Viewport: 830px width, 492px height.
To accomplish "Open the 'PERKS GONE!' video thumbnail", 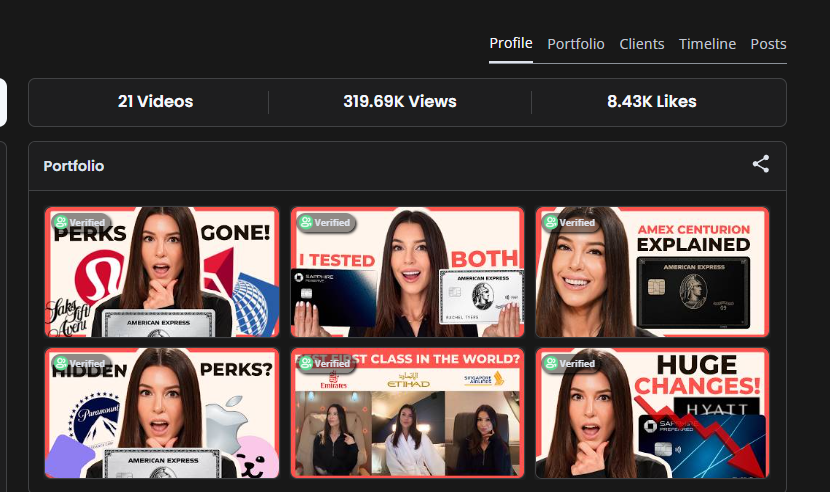I will [162, 272].
